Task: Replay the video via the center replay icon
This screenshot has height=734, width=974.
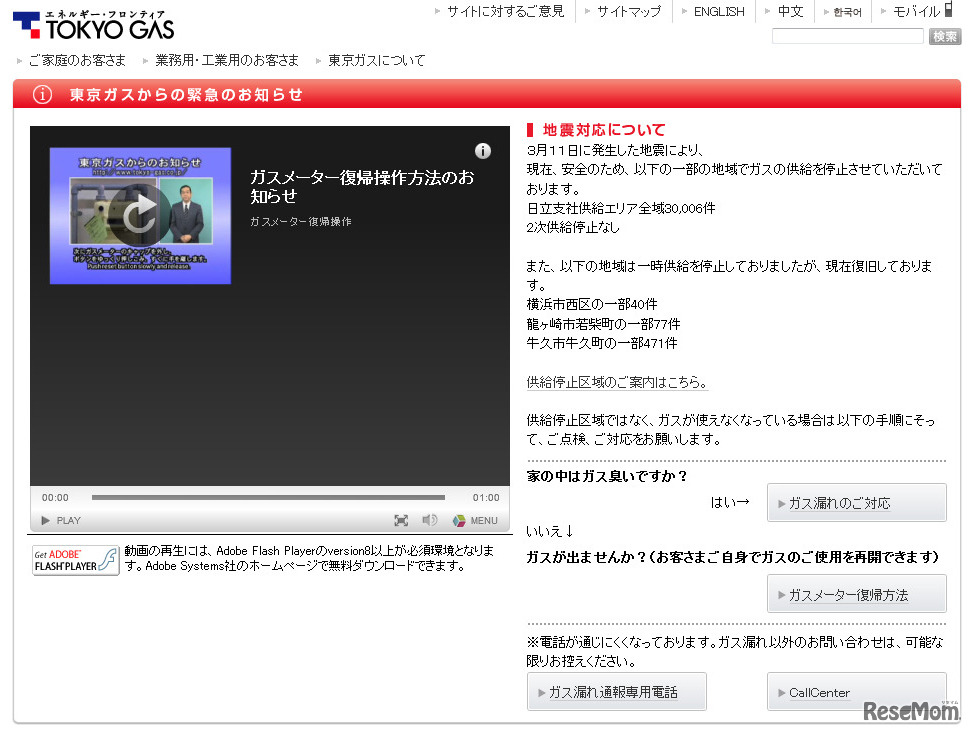Action: 140,215
